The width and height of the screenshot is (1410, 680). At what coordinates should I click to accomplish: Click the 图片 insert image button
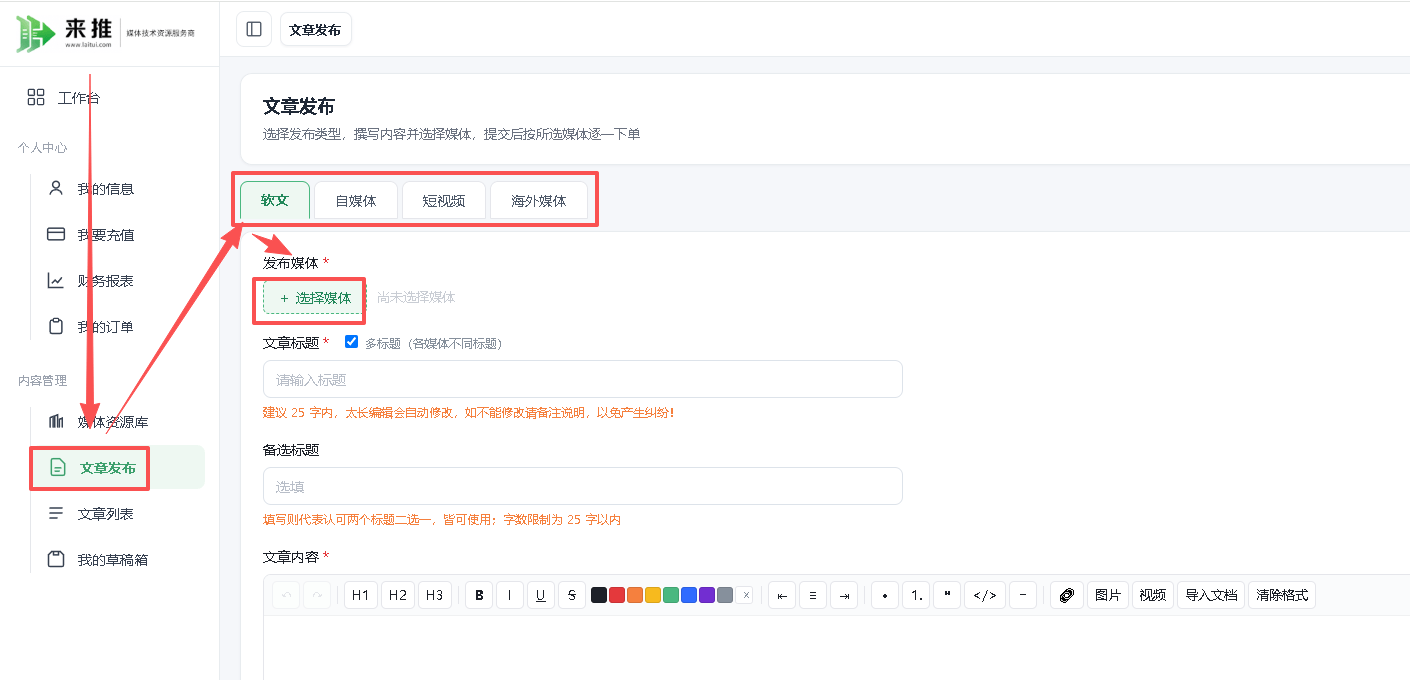pyautogui.click(x=1108, y=595)
